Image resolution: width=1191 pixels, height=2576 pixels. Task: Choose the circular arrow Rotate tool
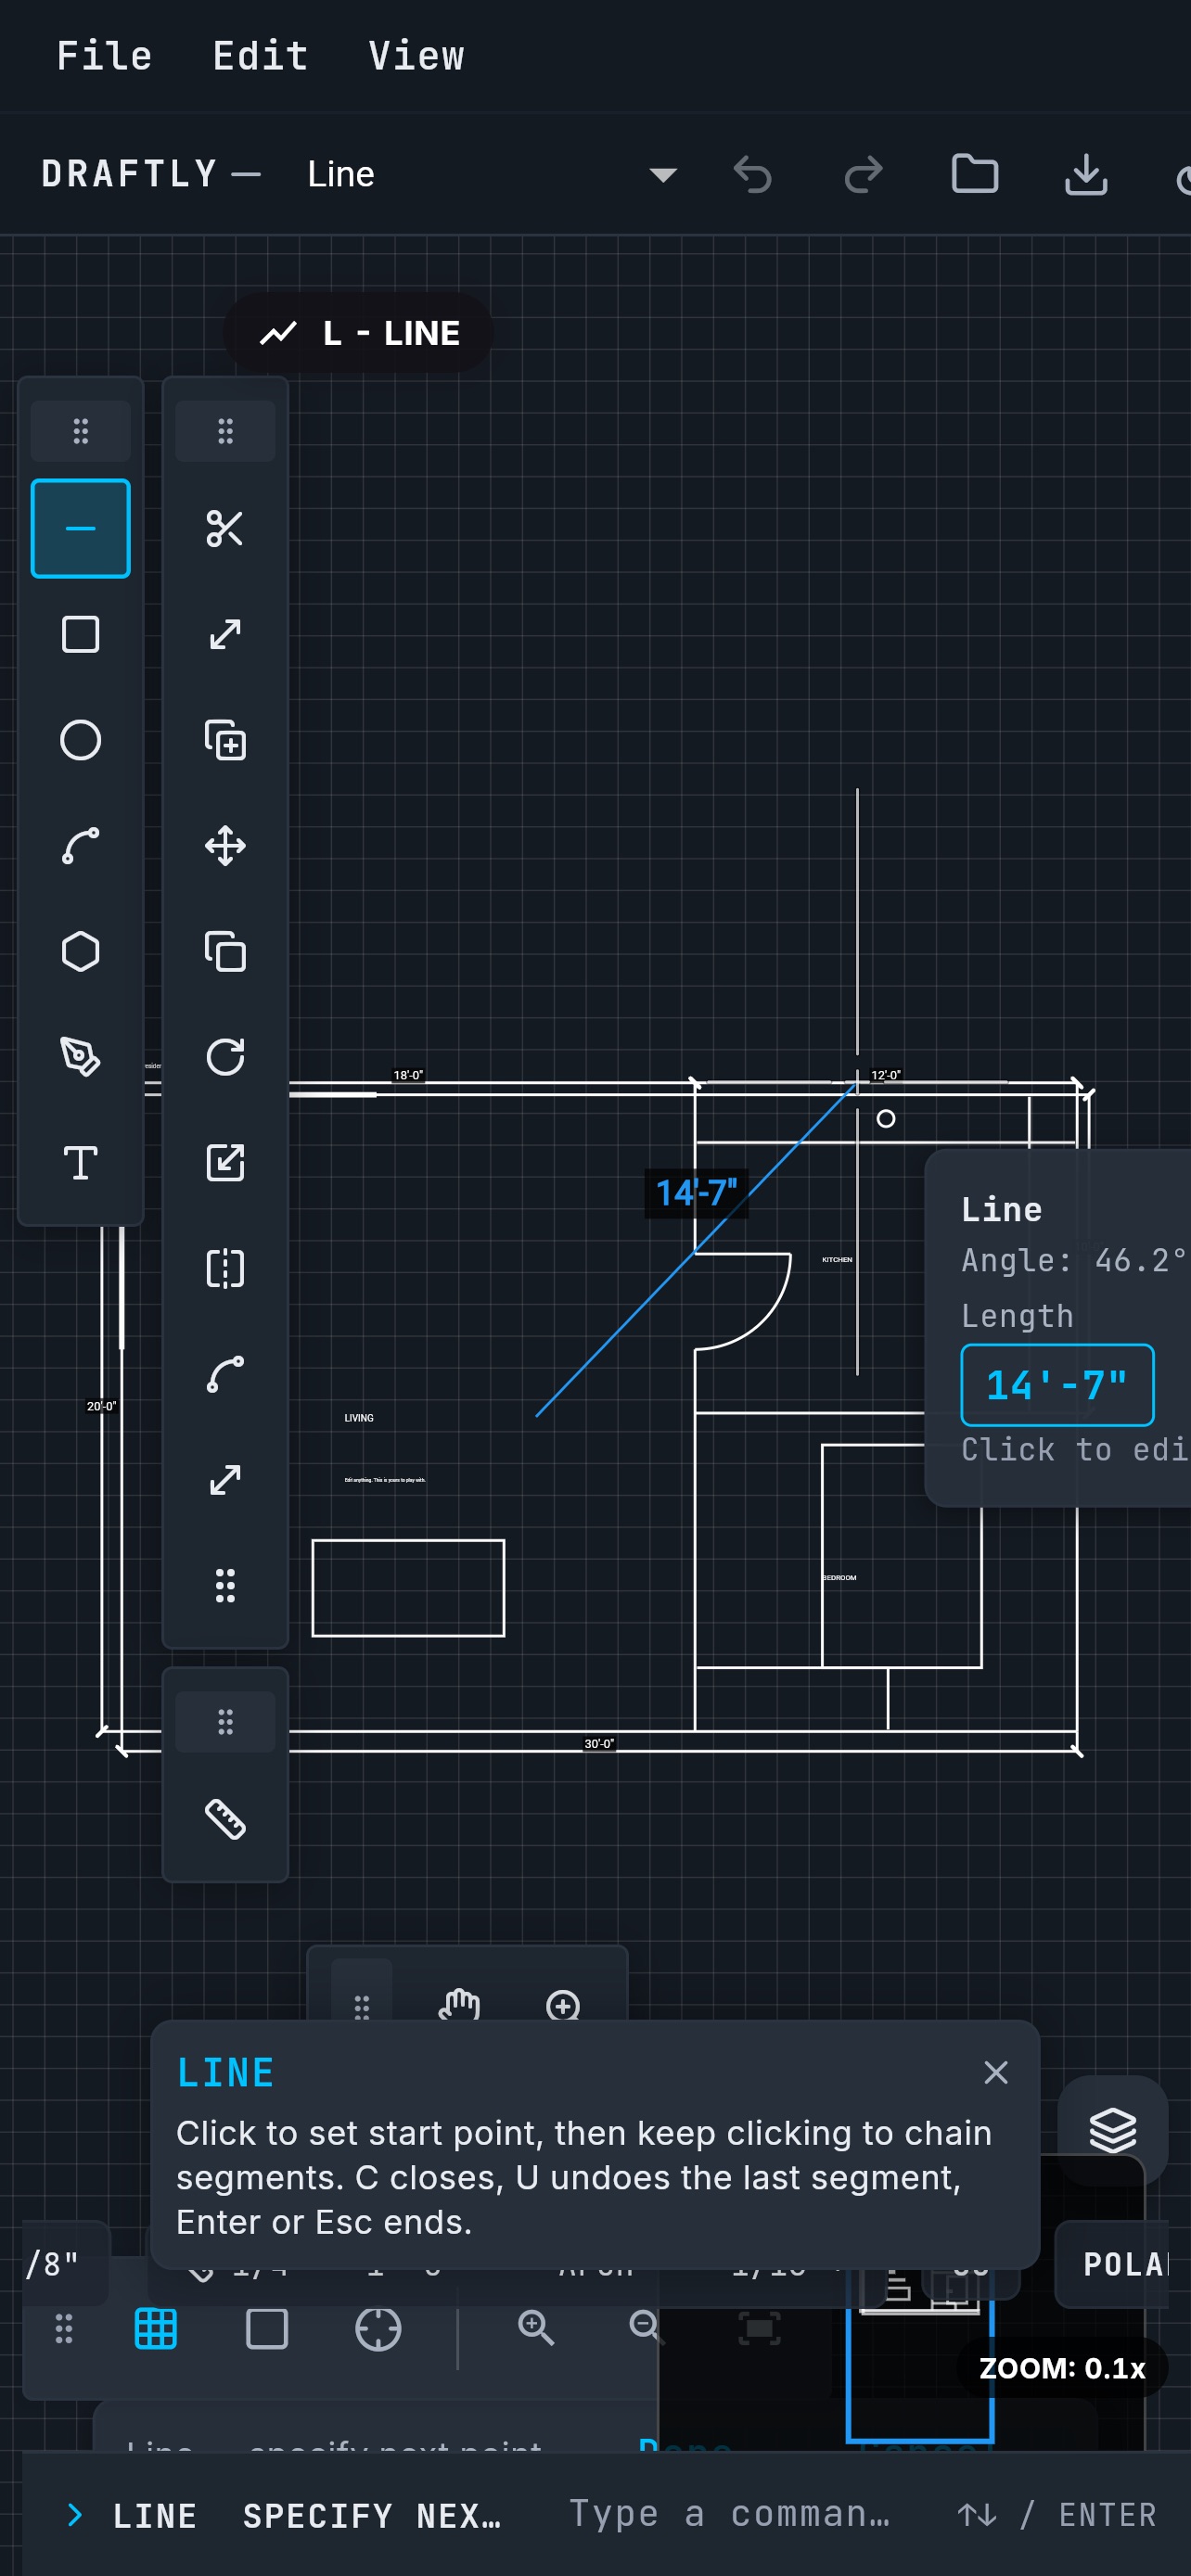(x=225, y=1057)
